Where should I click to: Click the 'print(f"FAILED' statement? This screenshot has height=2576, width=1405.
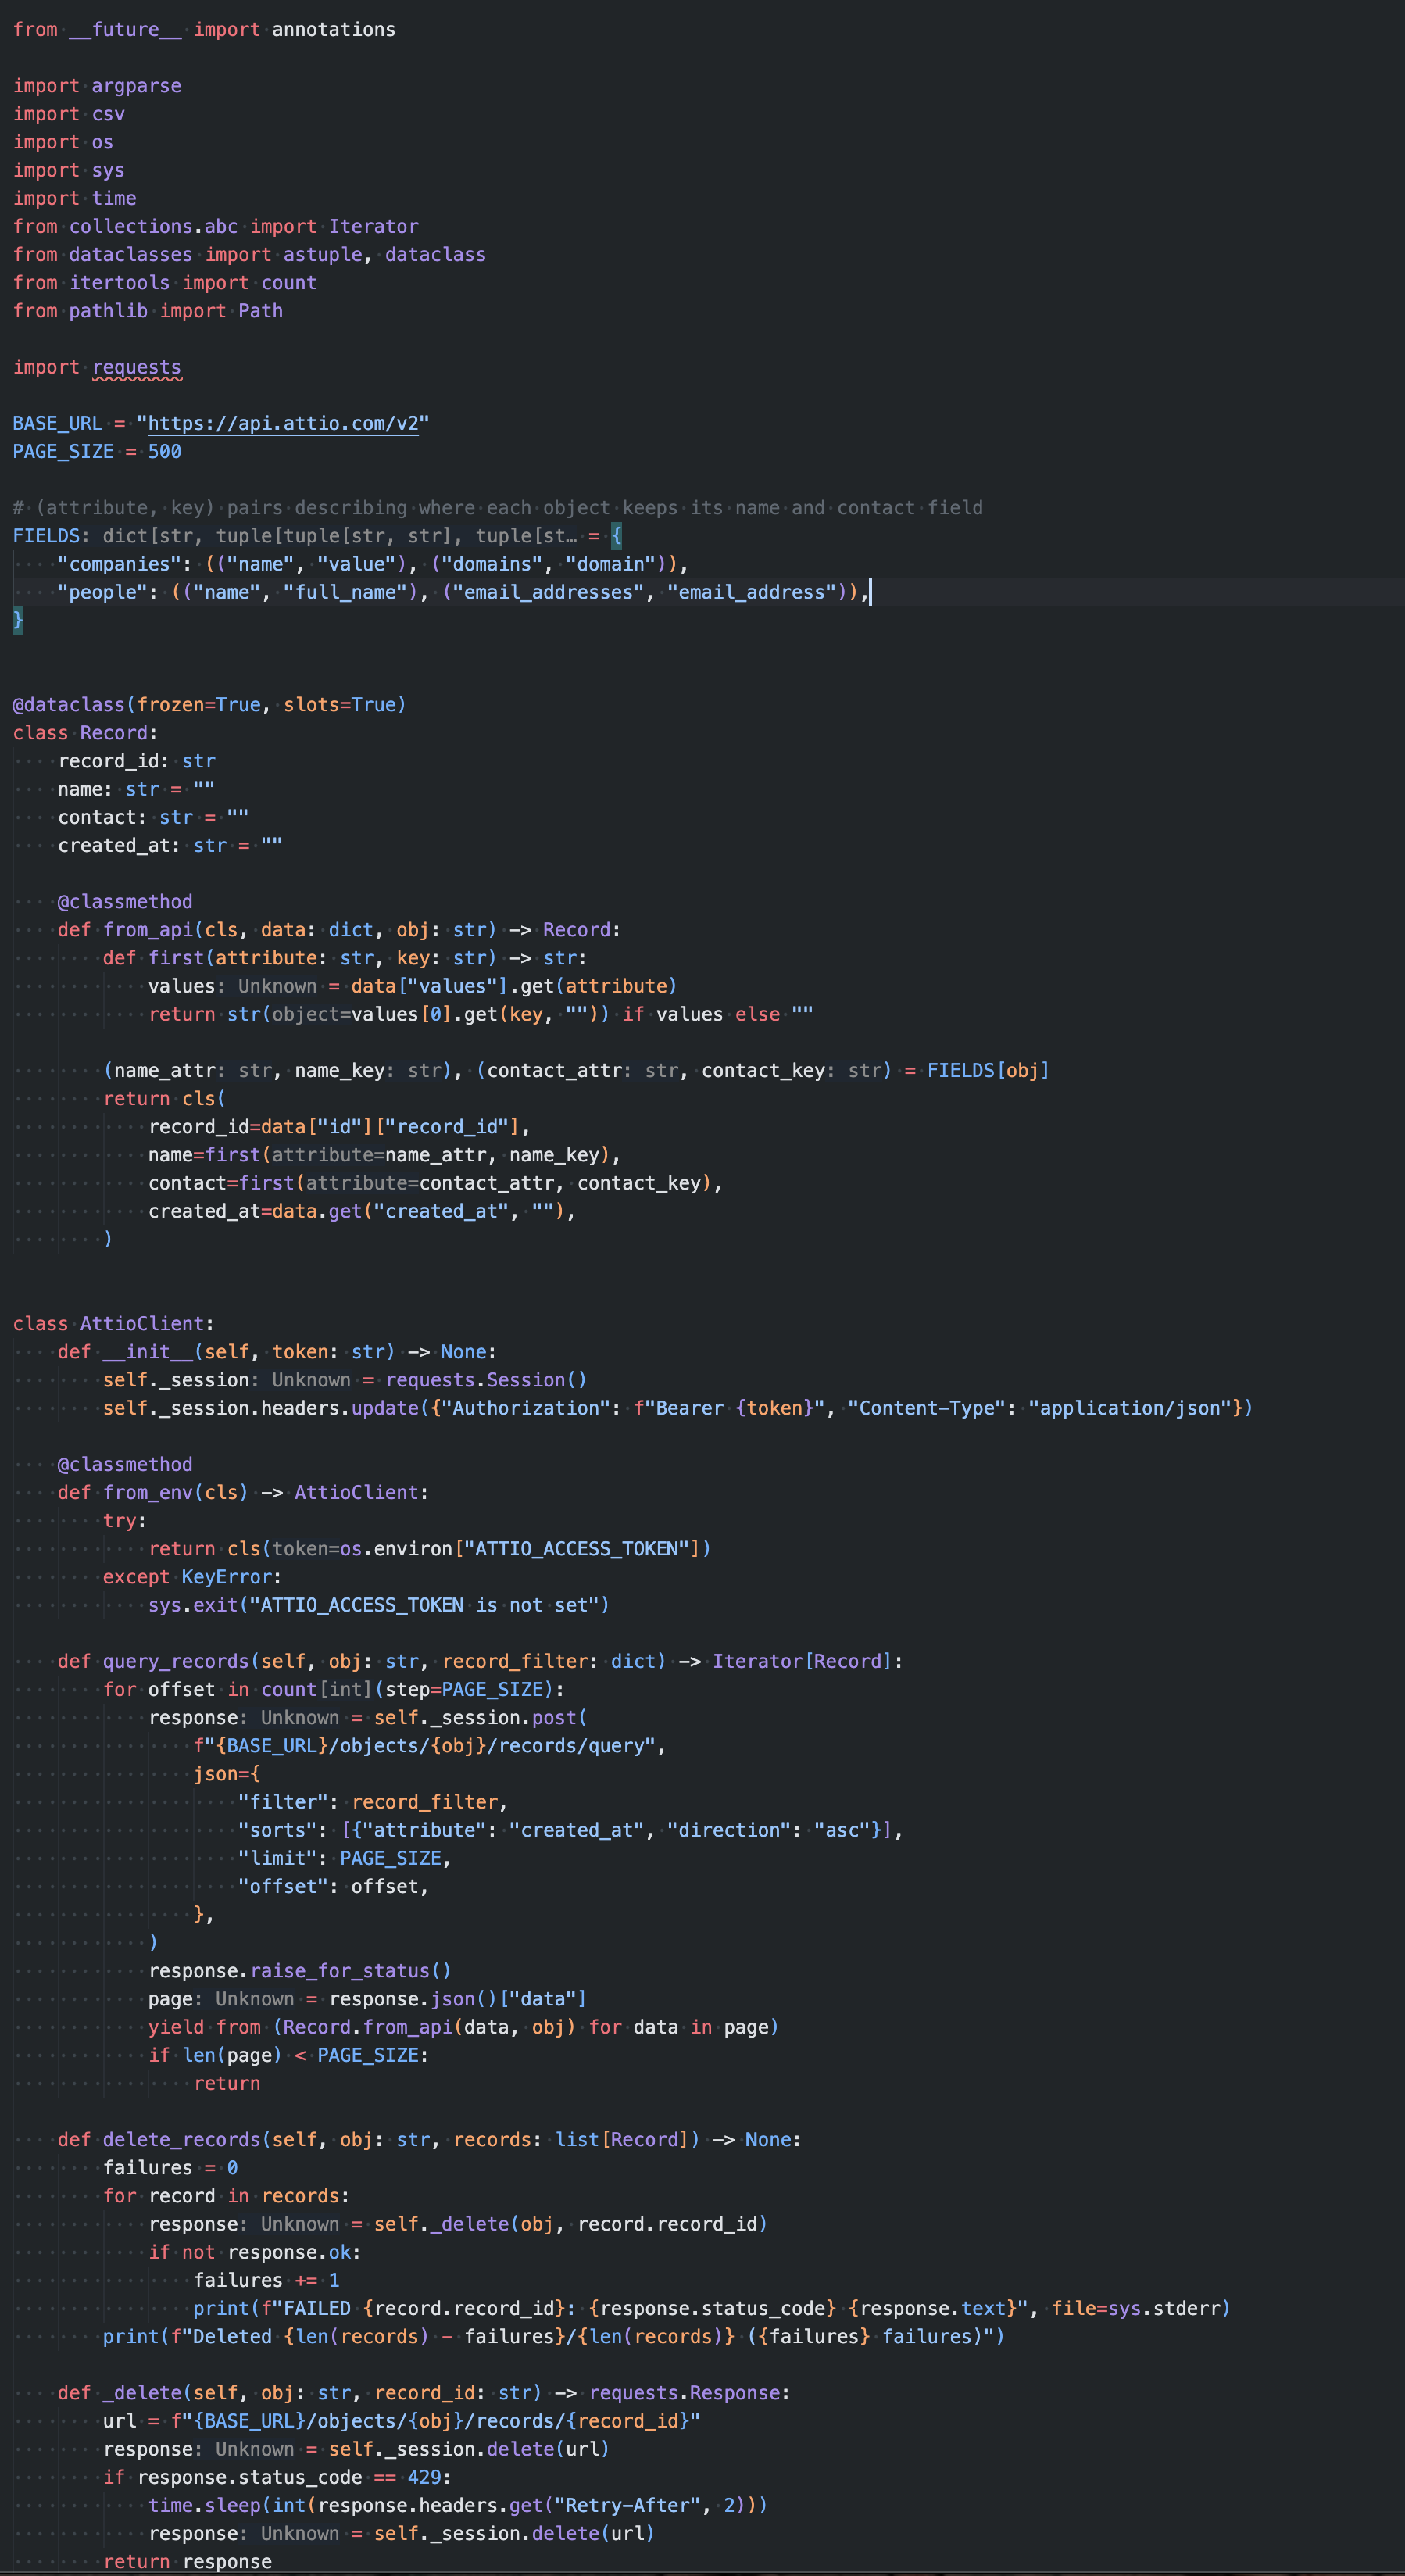(x=712, y=2307)
